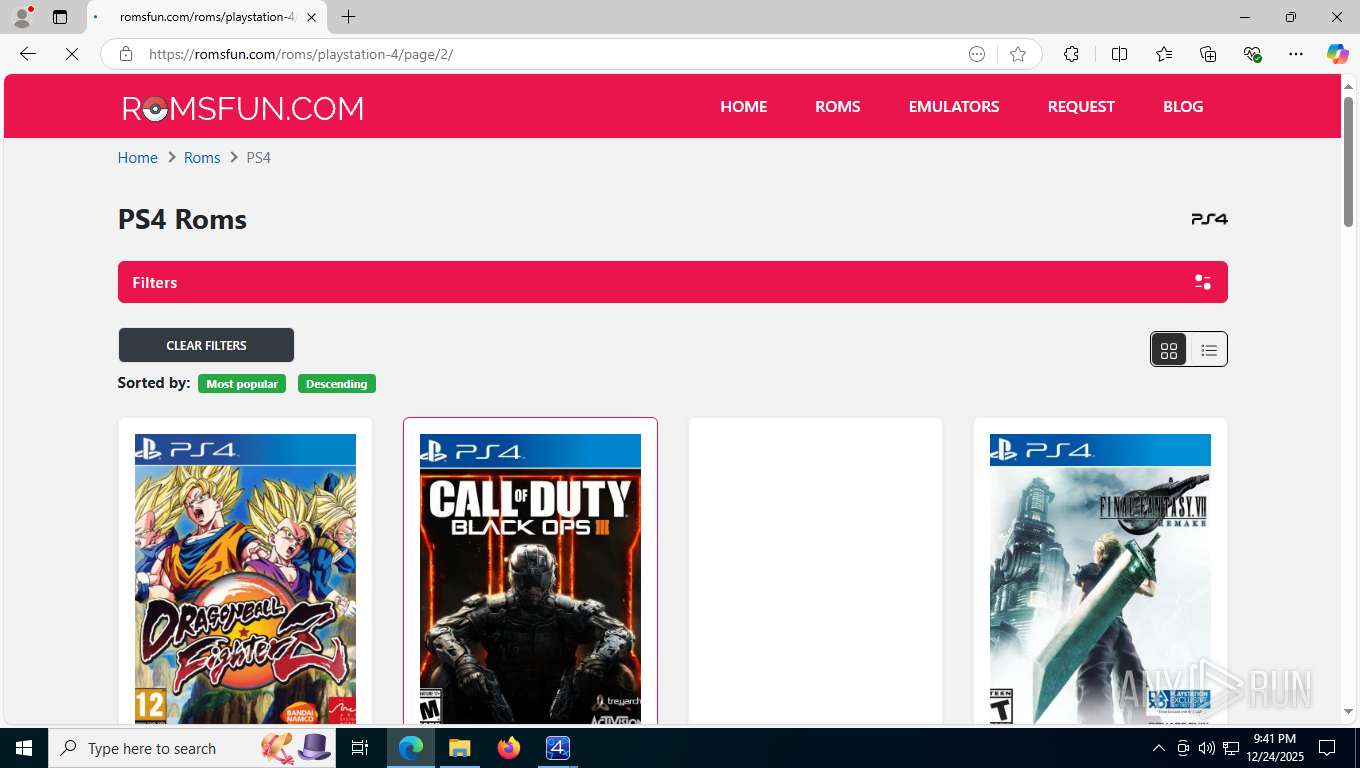
Task: Switch to list view layout
Action: [x=1209, y=350]
